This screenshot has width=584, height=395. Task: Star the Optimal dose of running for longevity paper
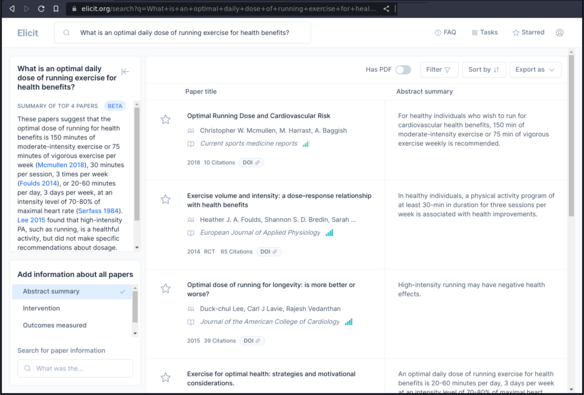(x=165, y=289)
